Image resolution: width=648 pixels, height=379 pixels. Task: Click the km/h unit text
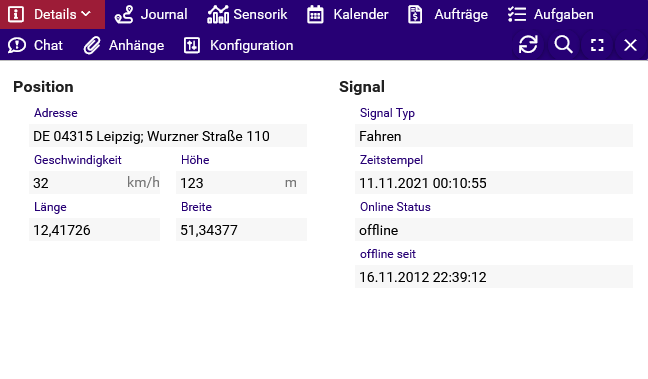(143, 182)
